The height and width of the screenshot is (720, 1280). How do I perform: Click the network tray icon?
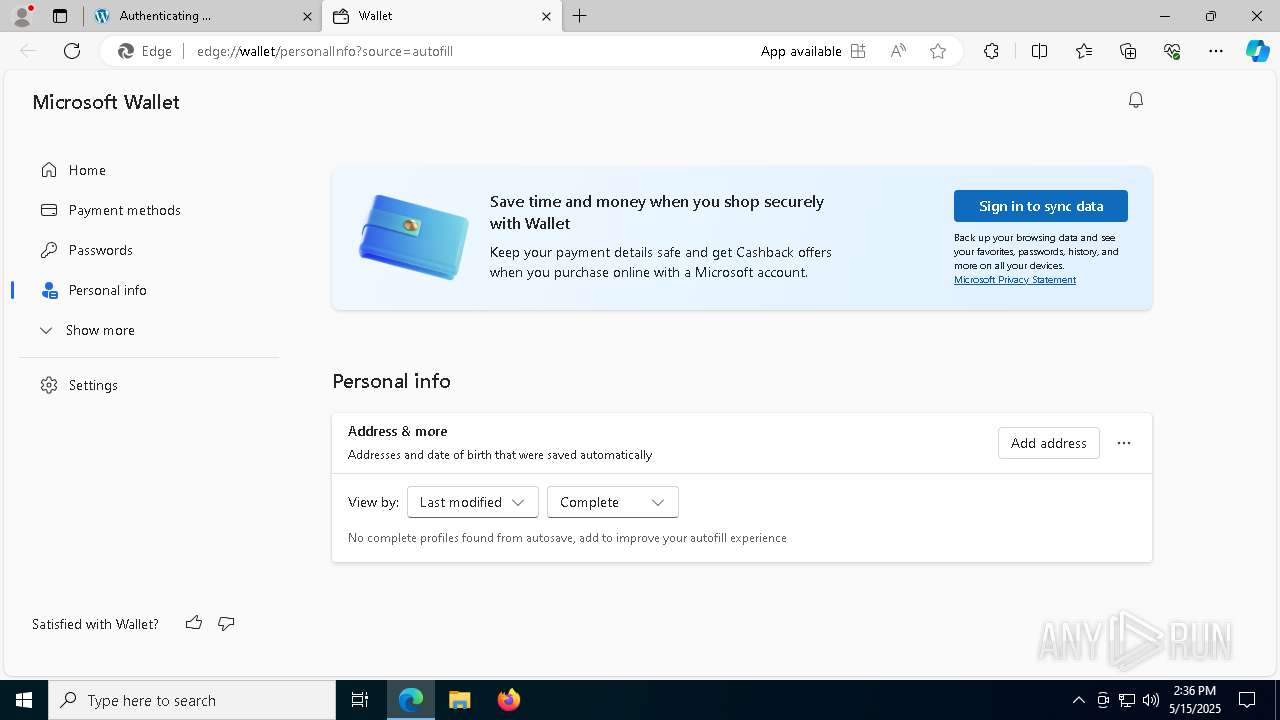coord(1127,700)
